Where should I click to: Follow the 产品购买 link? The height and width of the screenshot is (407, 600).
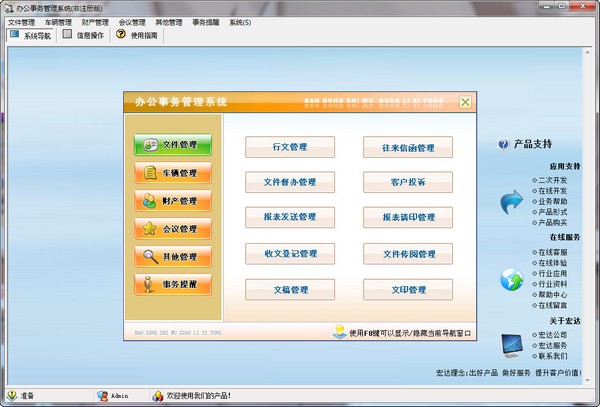553,223
